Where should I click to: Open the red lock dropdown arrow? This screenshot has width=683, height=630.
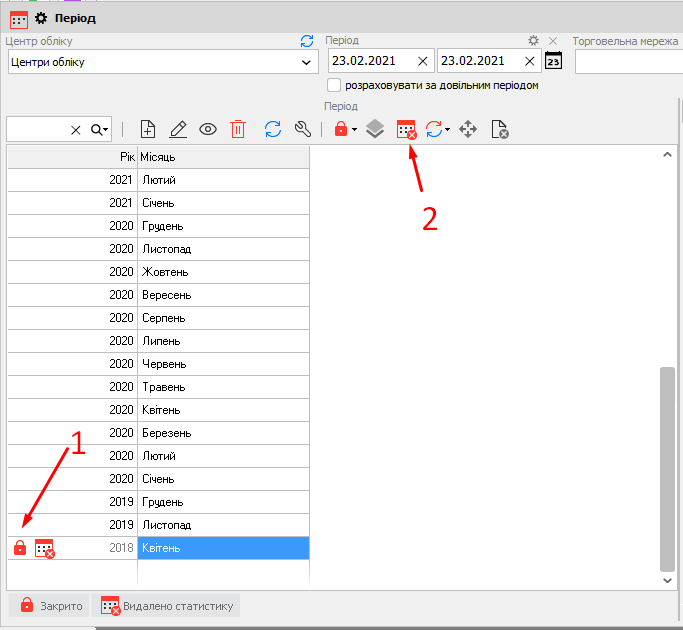tap(354, 130)
